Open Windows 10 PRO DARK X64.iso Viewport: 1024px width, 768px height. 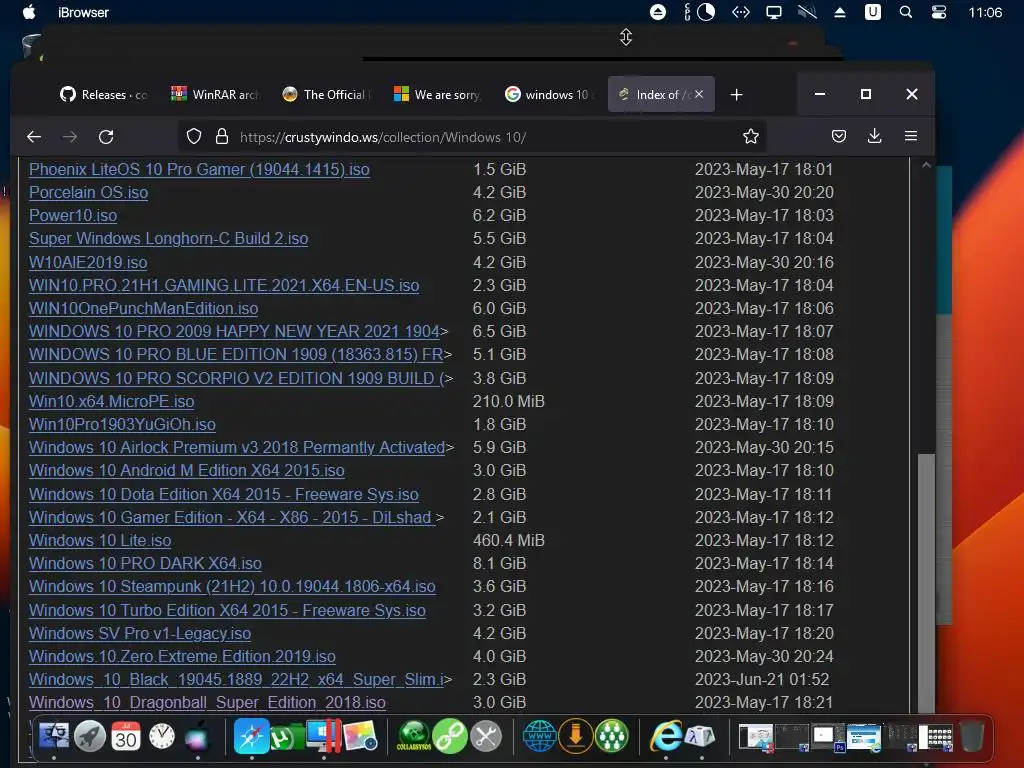145,563
